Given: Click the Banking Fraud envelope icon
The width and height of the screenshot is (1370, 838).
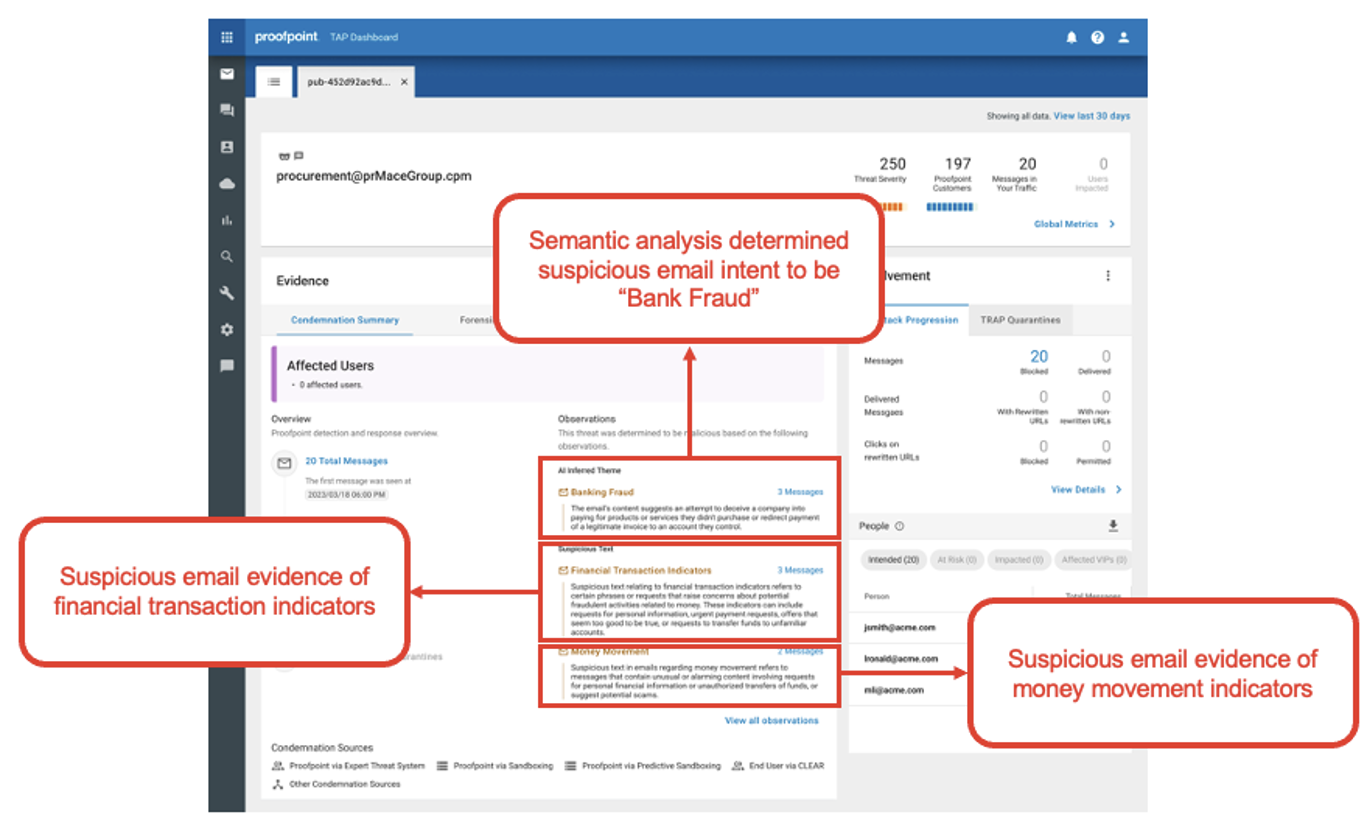Looking at the screenshot, I should [563, 492].
